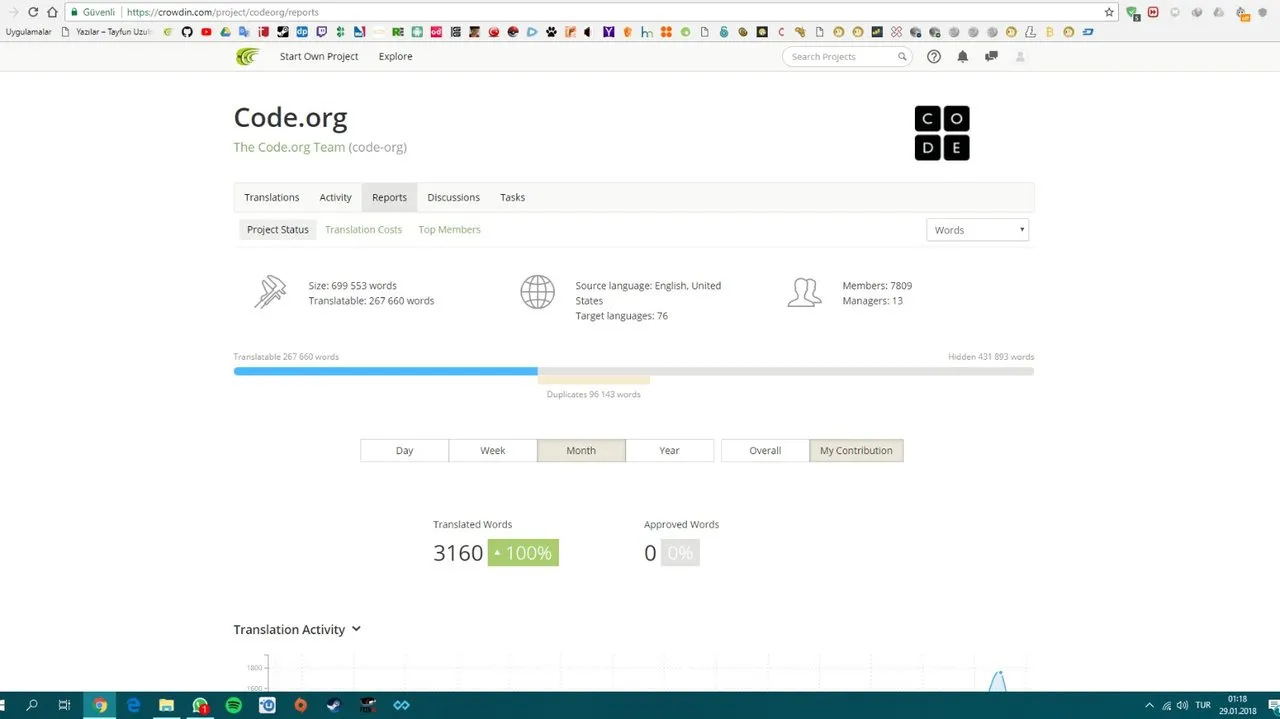Open the Twitch bookmark icon
The image size is (1280, 719).
[321, 32]
